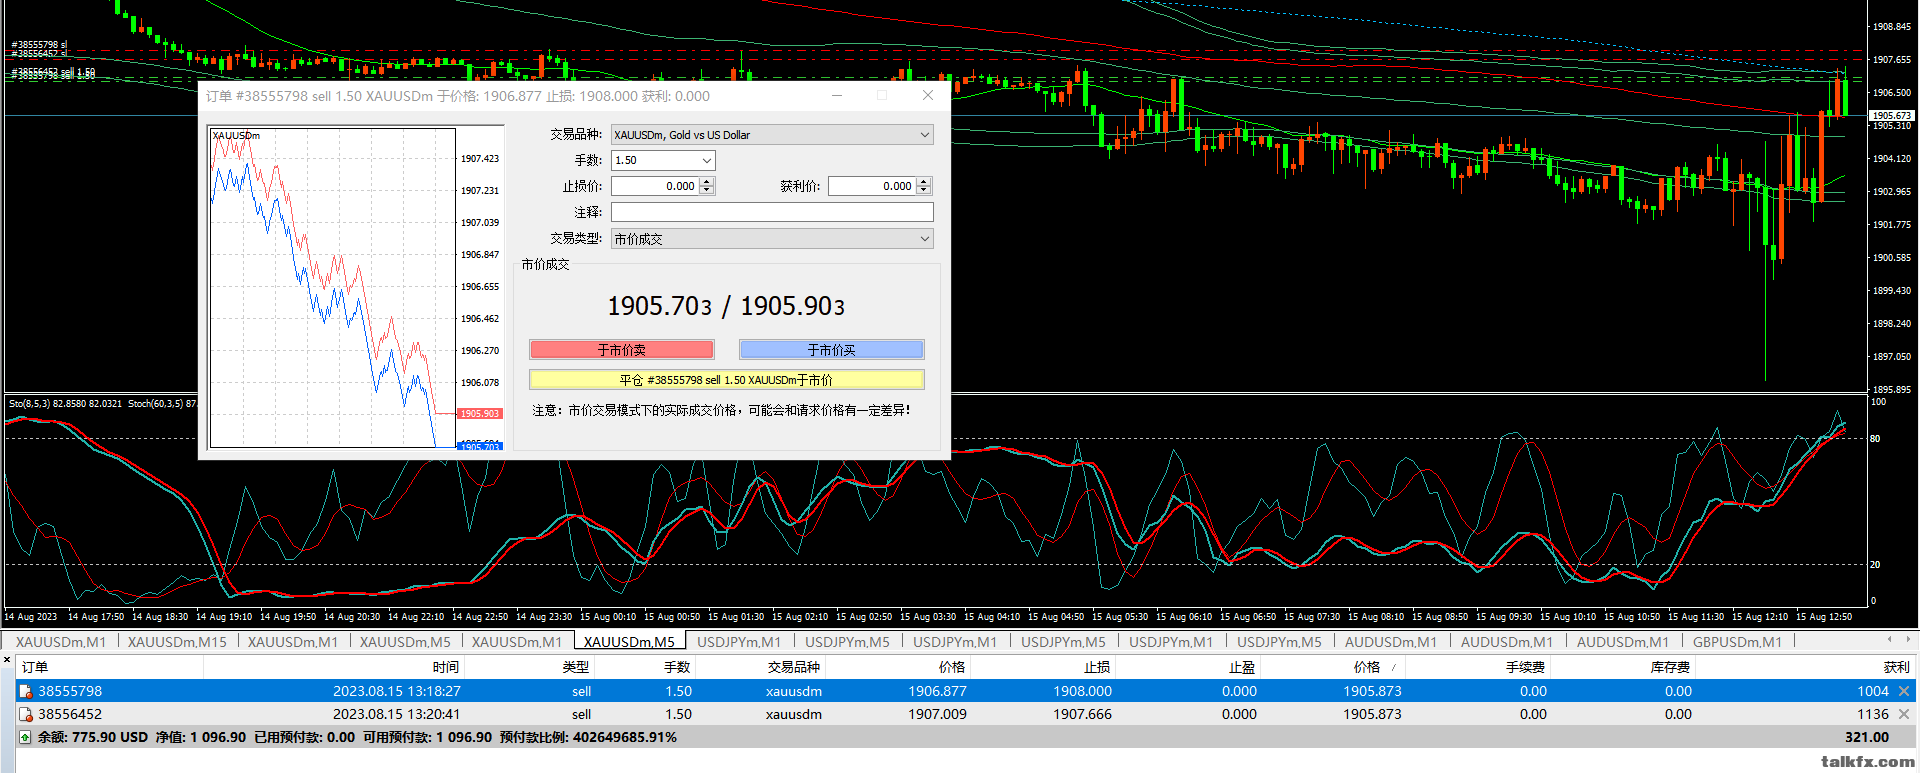Close the terminal panel with its small X

[x=7, y=660]
